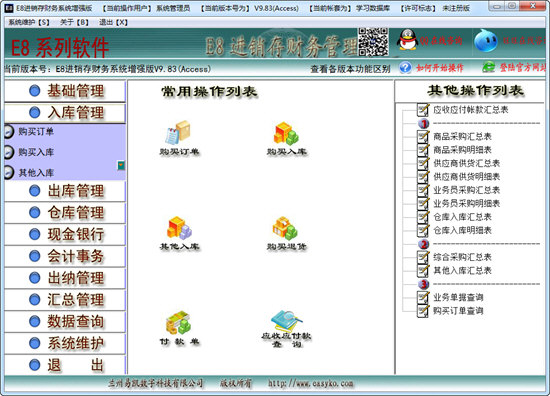This screenshot has width=550, height=396.
Task: Click the report icon beside 购买订单查询
Action: point(423,311)
